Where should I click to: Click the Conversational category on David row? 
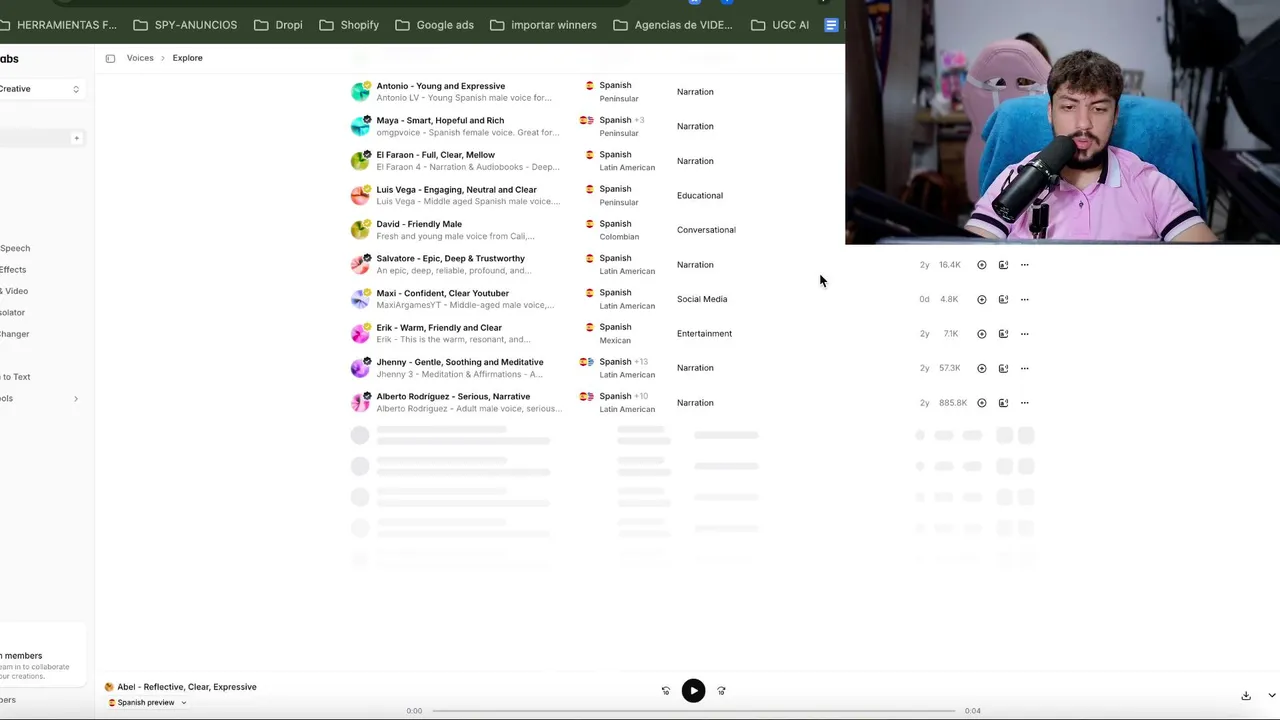[x=706, y=230]
